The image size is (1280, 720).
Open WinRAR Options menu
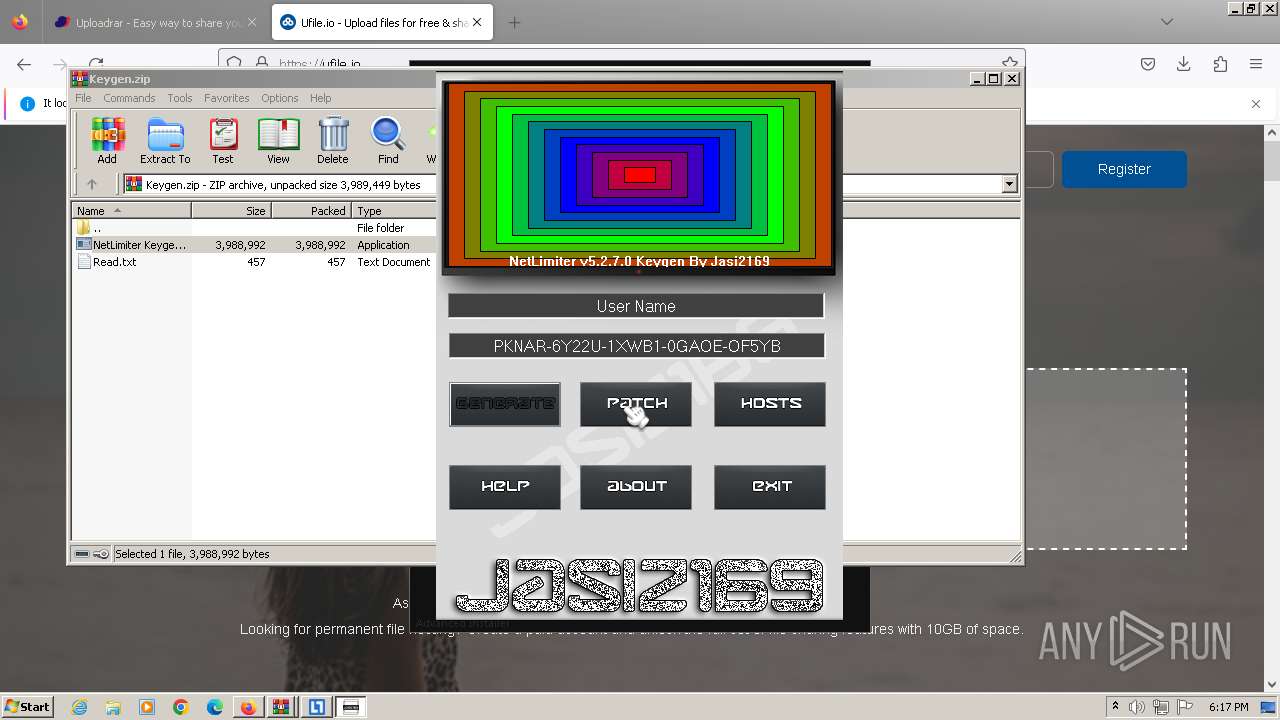(x=280, y=98)
